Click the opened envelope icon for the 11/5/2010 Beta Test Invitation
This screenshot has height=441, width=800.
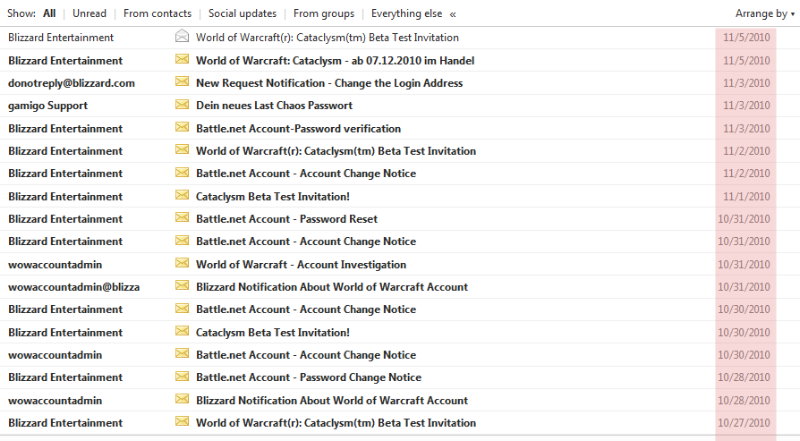click(x=182, y=36)
